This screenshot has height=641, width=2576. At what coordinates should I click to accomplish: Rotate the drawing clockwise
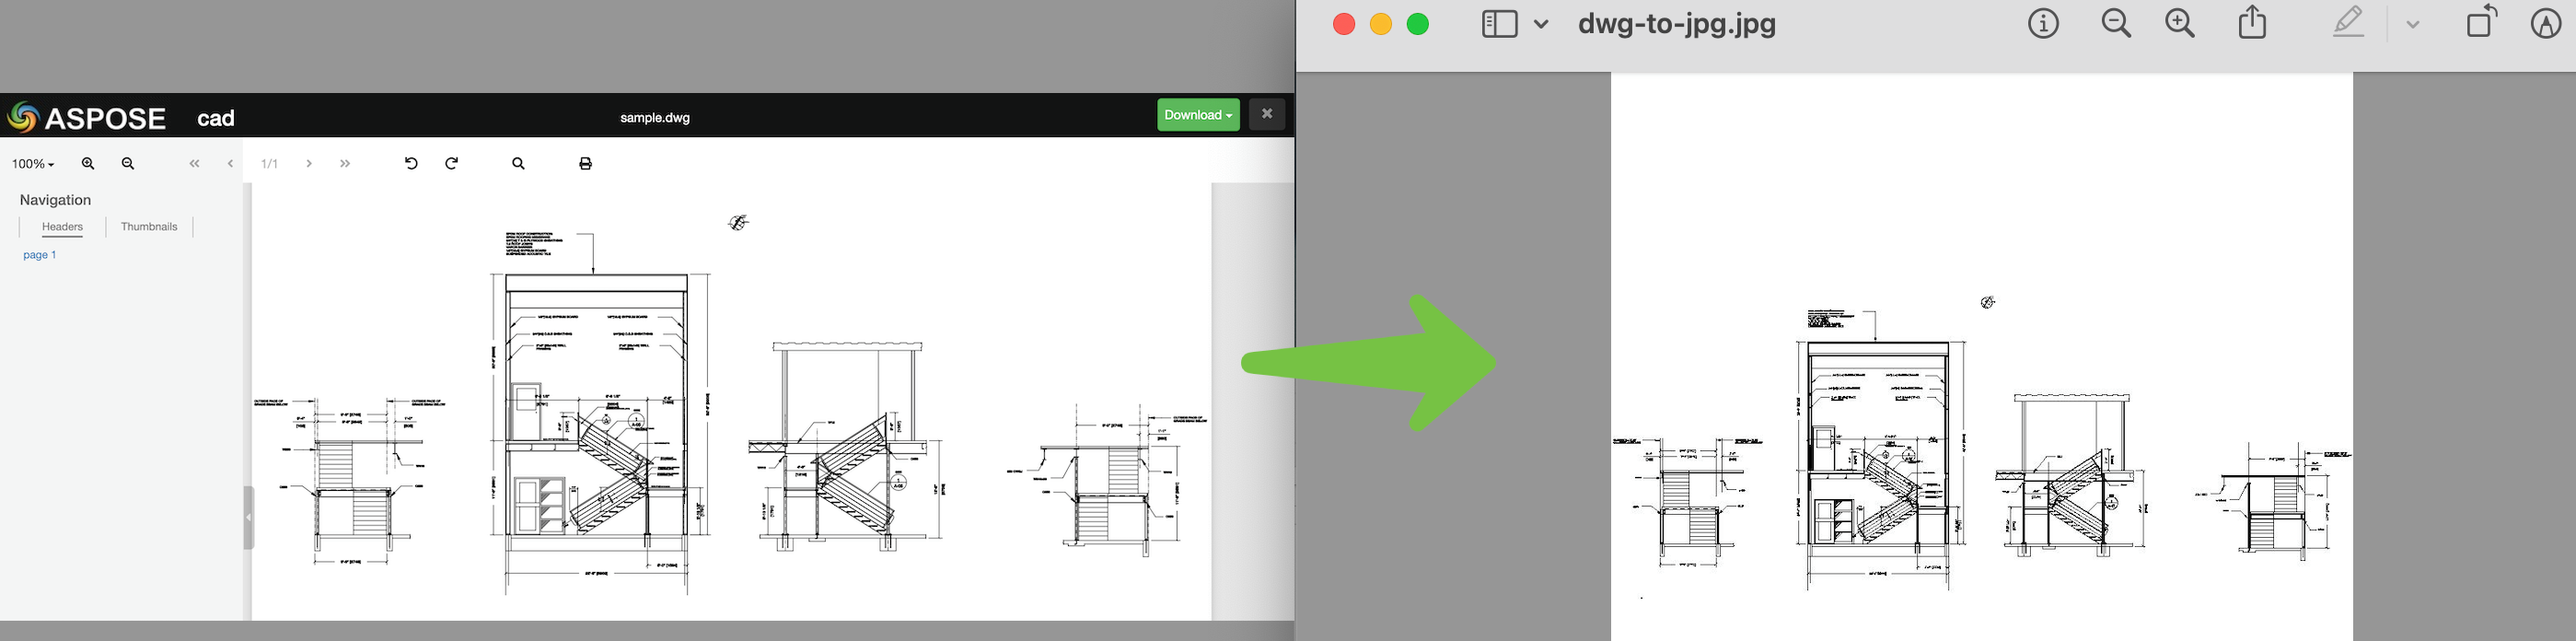(x=452, y=164)
